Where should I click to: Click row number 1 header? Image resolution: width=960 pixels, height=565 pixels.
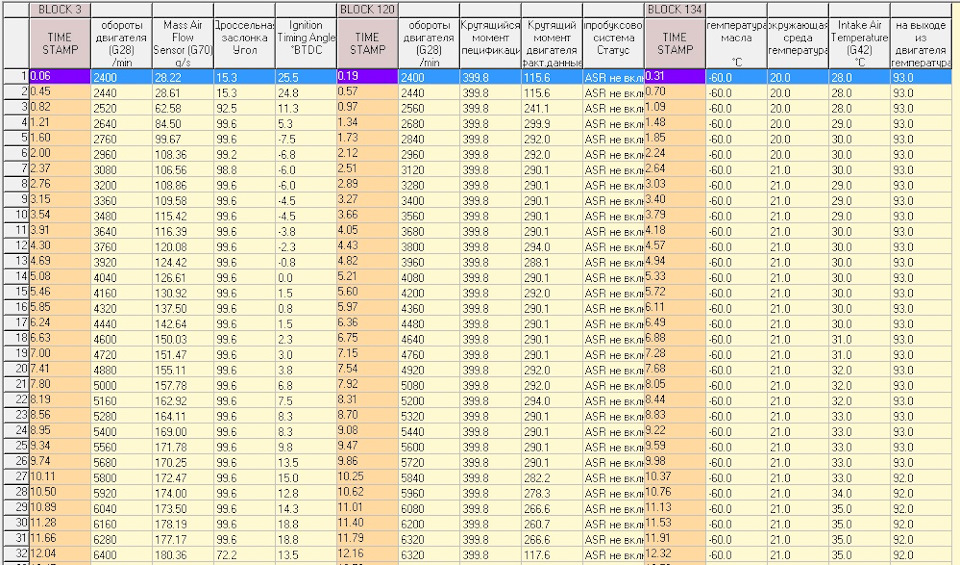[14, 76]
